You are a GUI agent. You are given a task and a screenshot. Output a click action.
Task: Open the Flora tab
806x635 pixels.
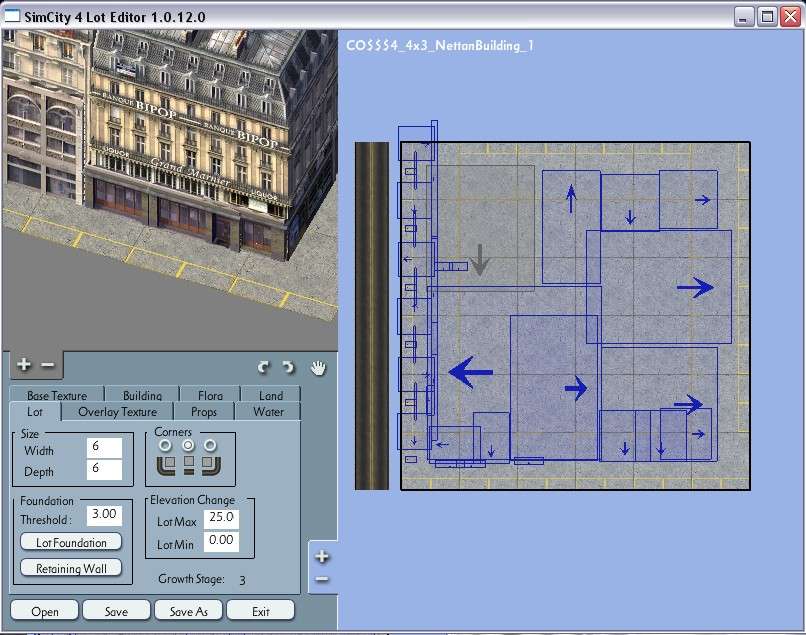tap(210, 395)
